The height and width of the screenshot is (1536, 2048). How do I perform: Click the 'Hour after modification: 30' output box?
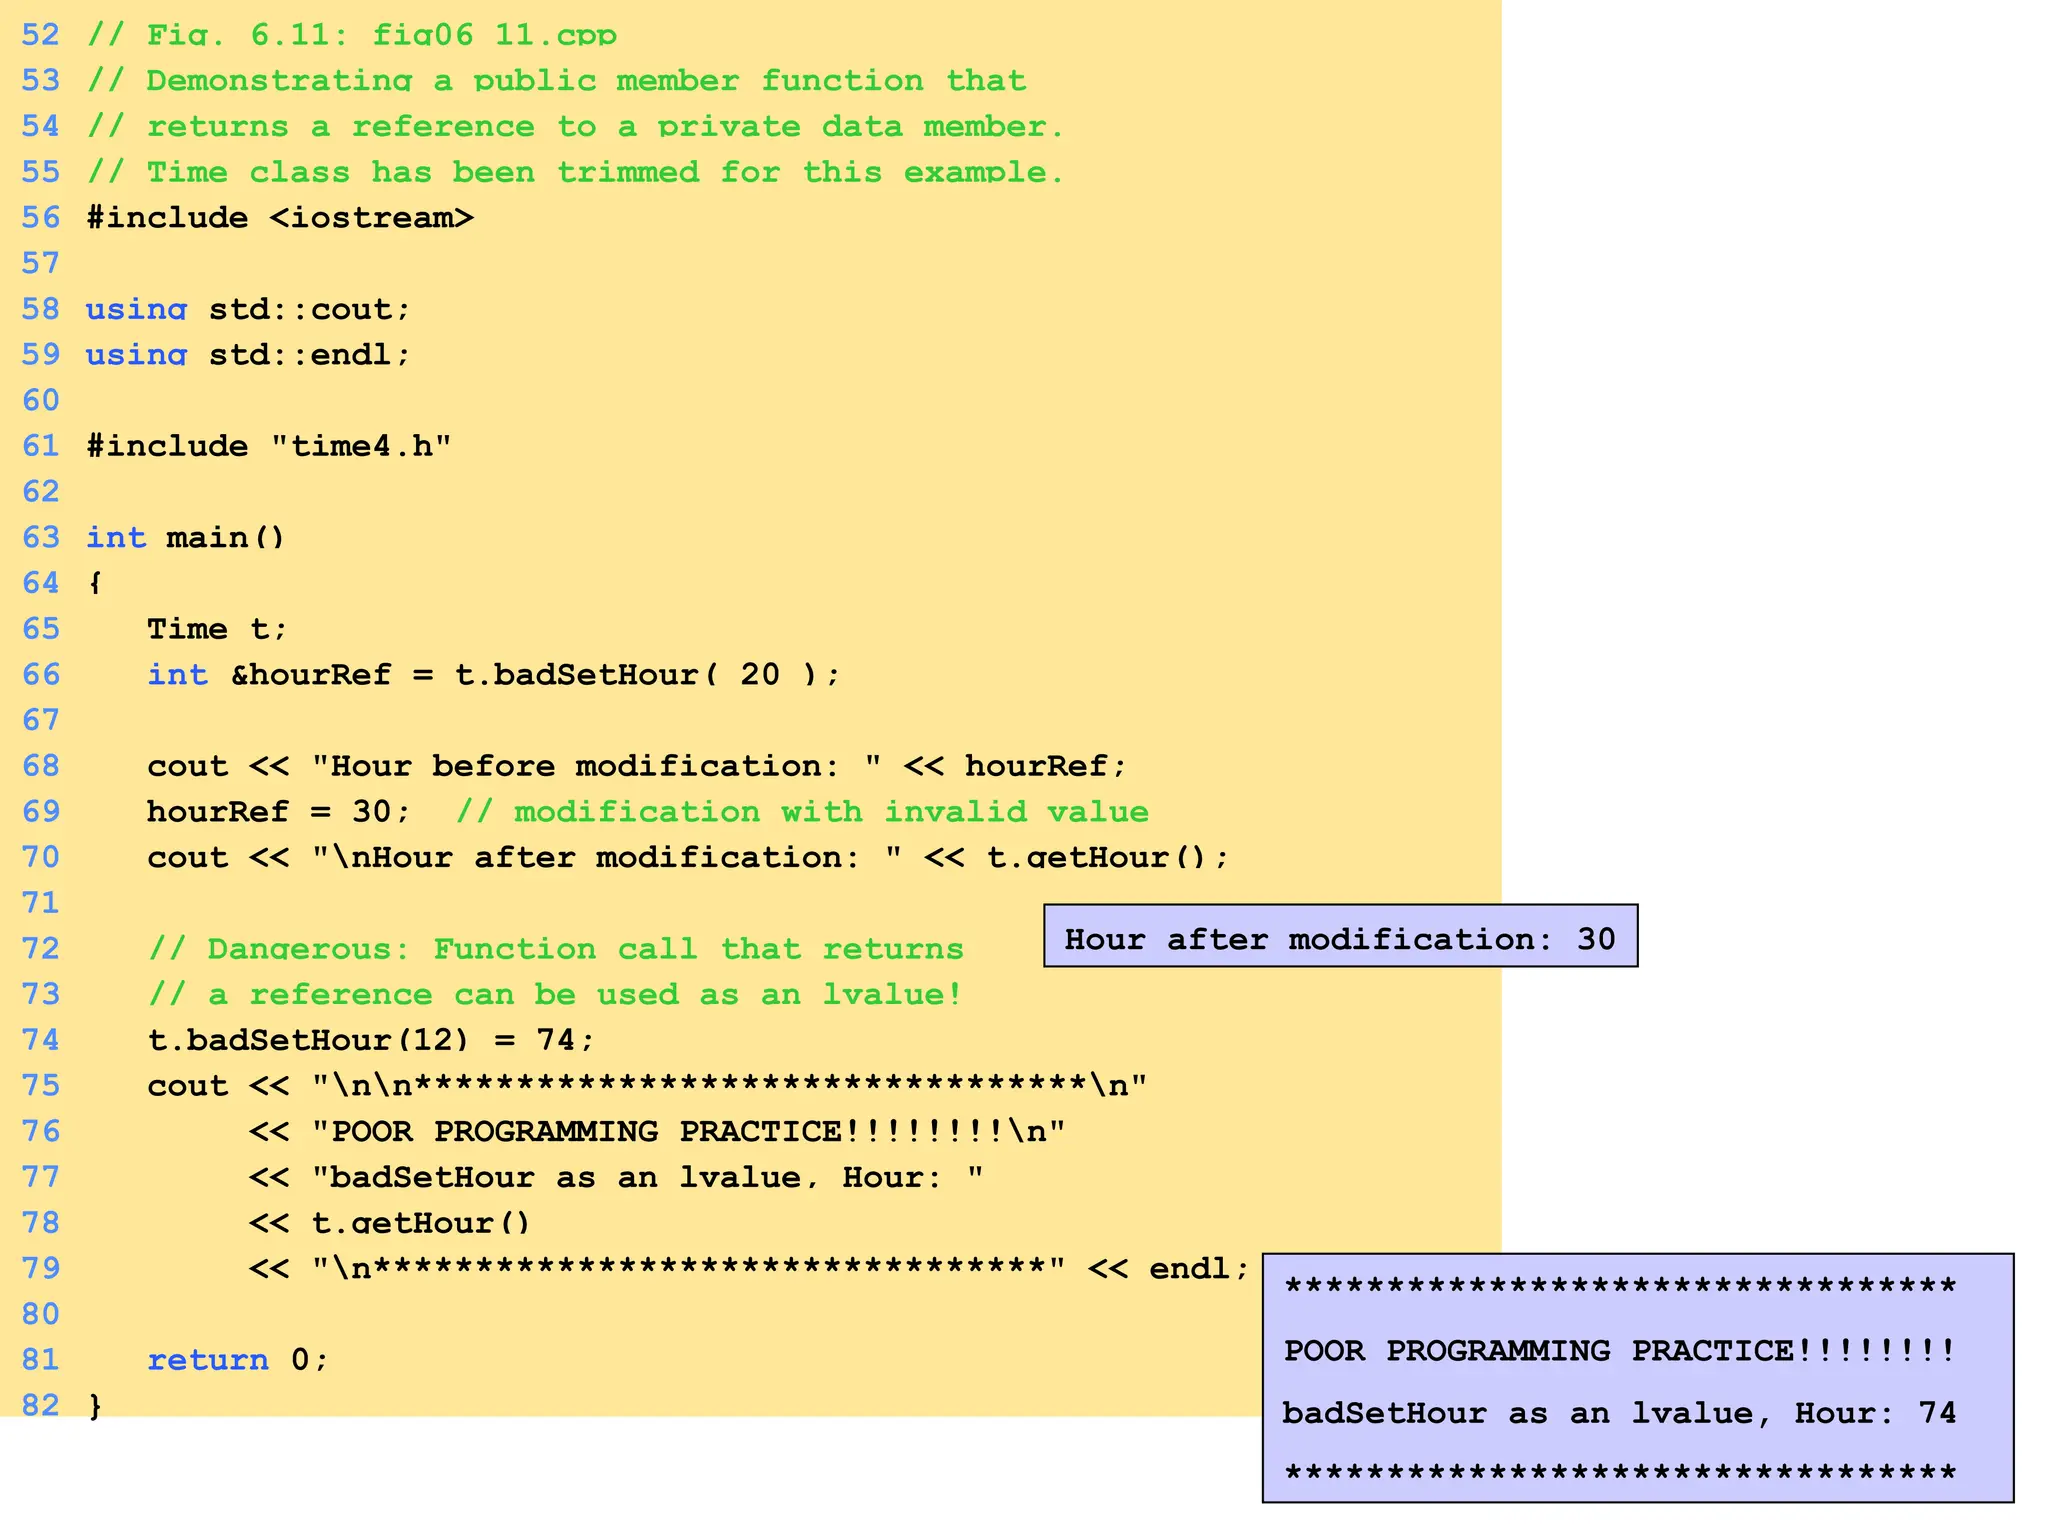click(x=1340, y=938)
